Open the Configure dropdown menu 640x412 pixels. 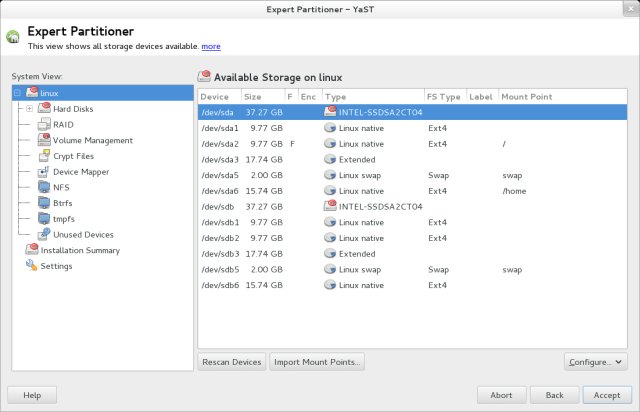[x=596, y=362]
